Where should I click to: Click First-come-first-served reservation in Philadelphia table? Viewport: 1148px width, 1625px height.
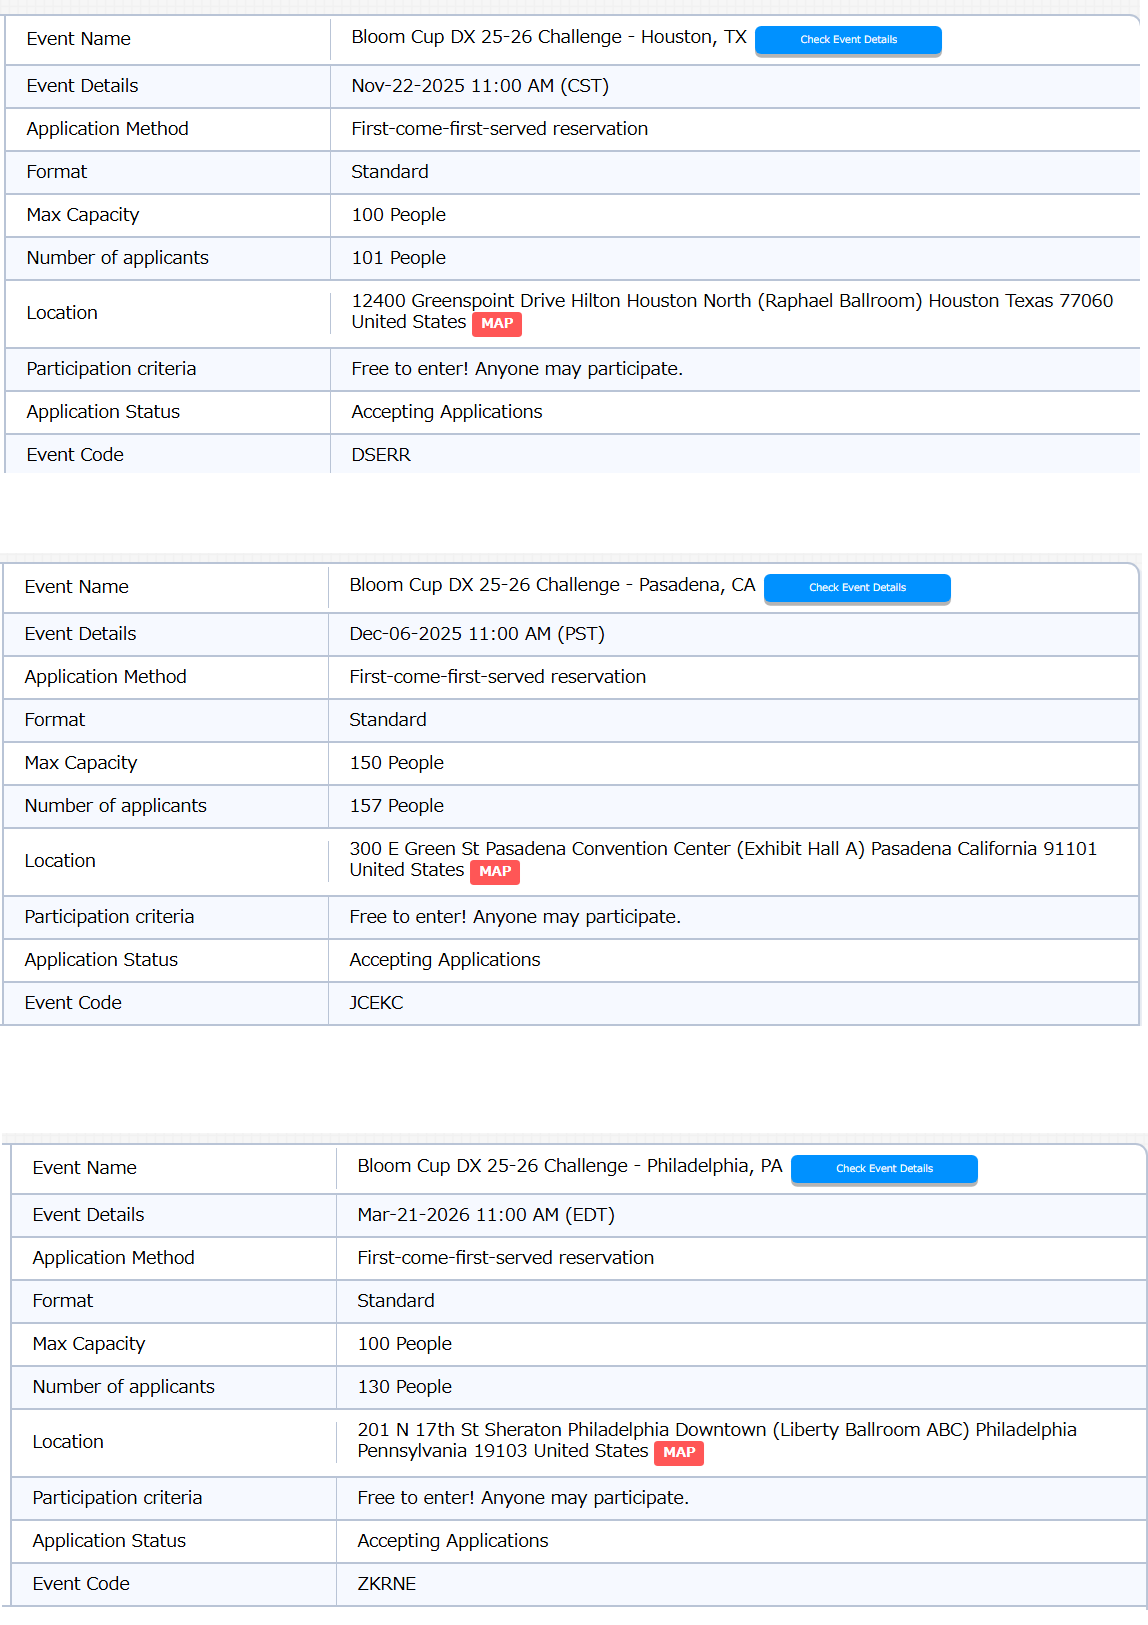506,1258
